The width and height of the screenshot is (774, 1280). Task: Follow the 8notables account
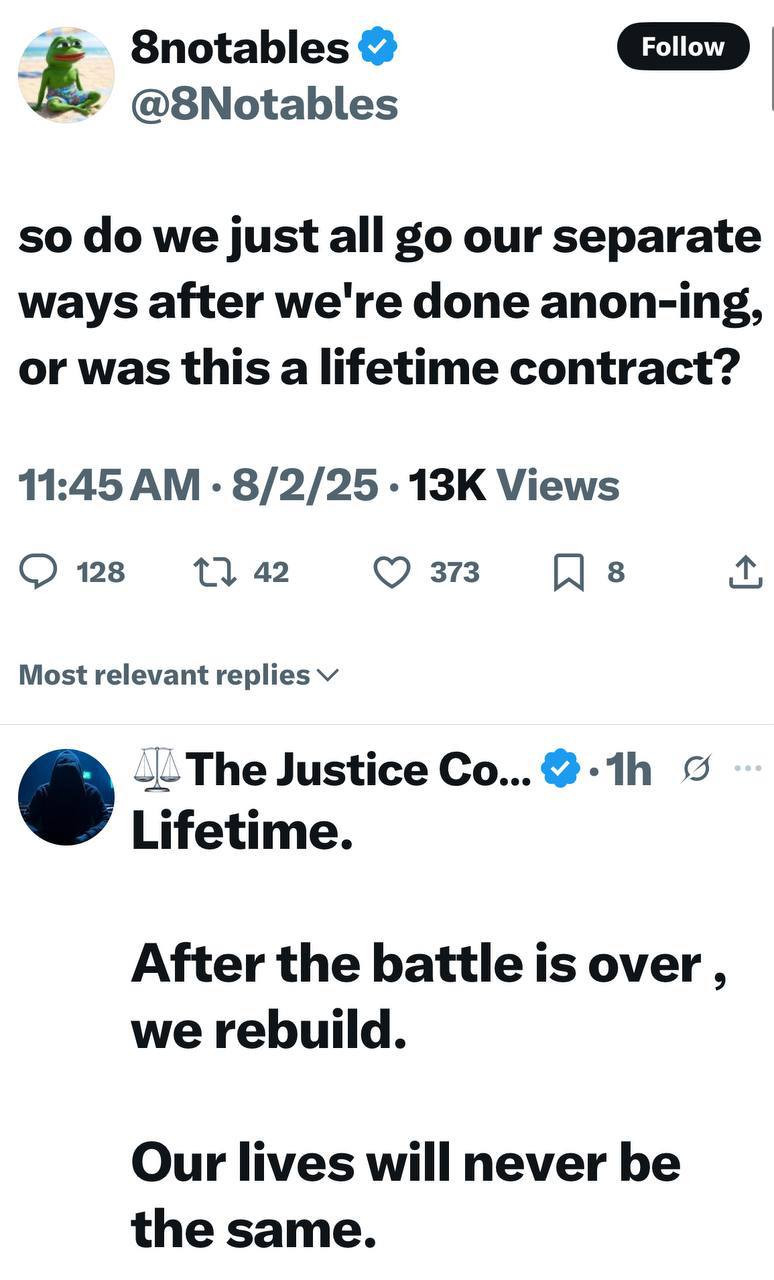point(683,46)
